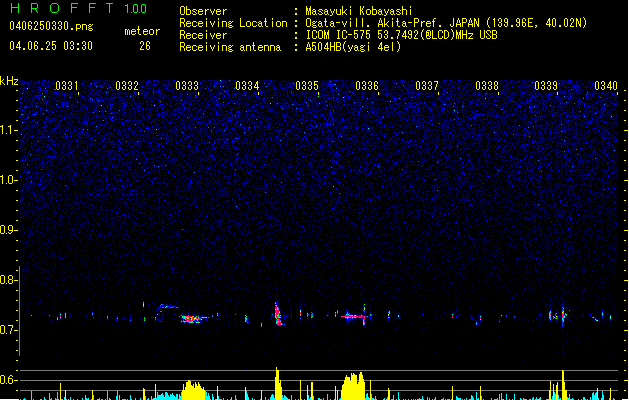Click the kHz axis unit label

tap(9, 81)
